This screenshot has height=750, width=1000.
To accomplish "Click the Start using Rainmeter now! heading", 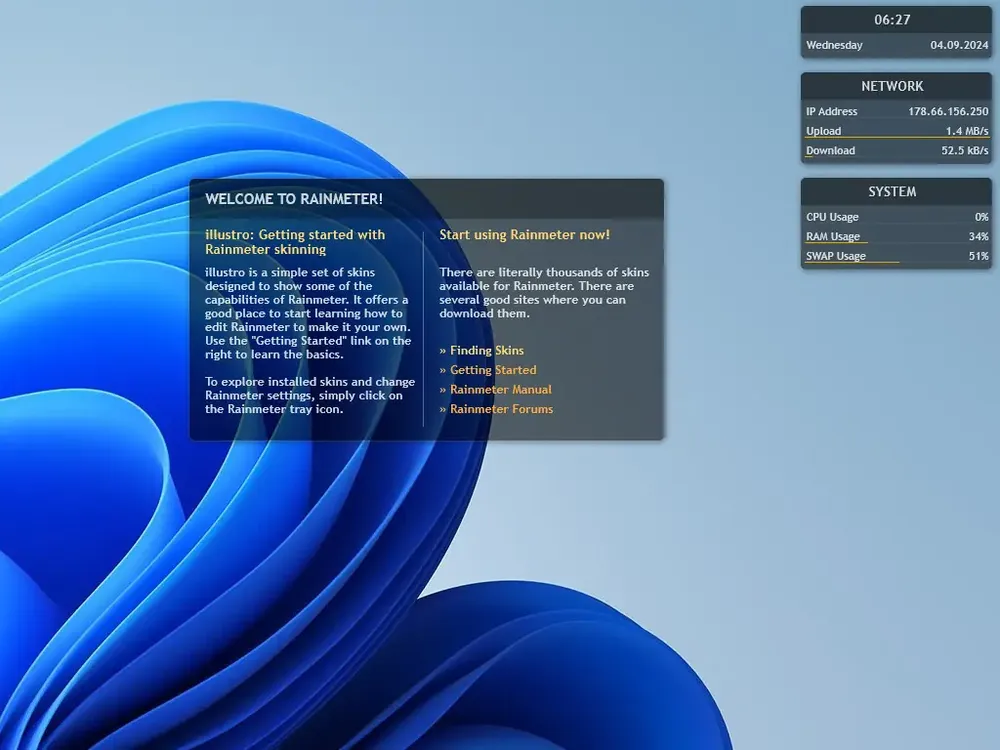I will pos(524,235).
